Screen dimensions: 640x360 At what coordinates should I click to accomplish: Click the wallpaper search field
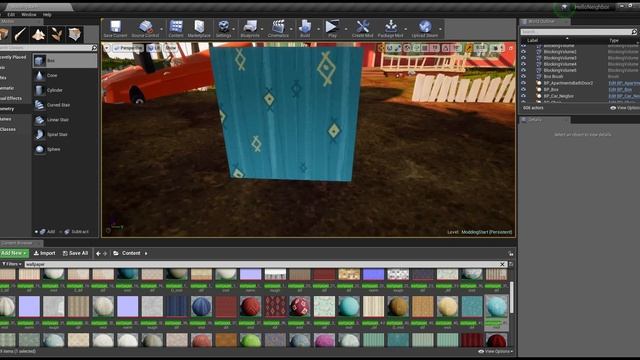(x=262, y=264)
